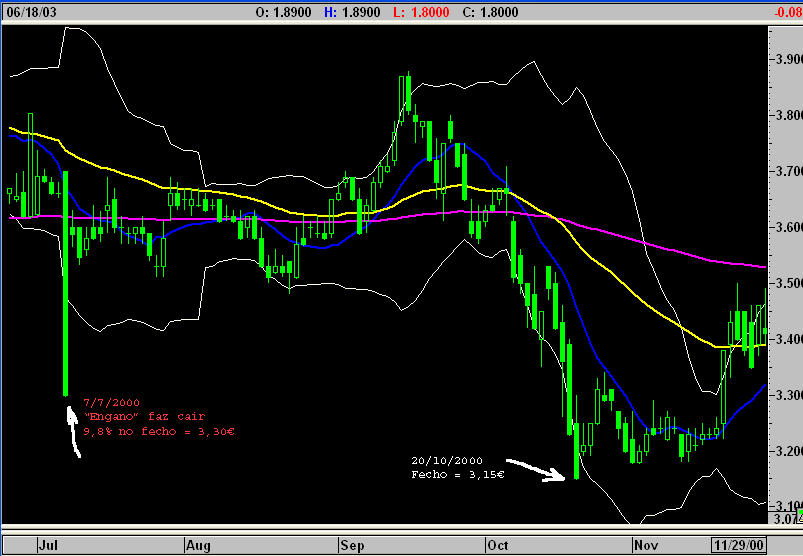The width and height of the screenshot is (803, 556).
Task: Click the Fecho = 3,15€ annotation text
Action: tap(458, 475)
